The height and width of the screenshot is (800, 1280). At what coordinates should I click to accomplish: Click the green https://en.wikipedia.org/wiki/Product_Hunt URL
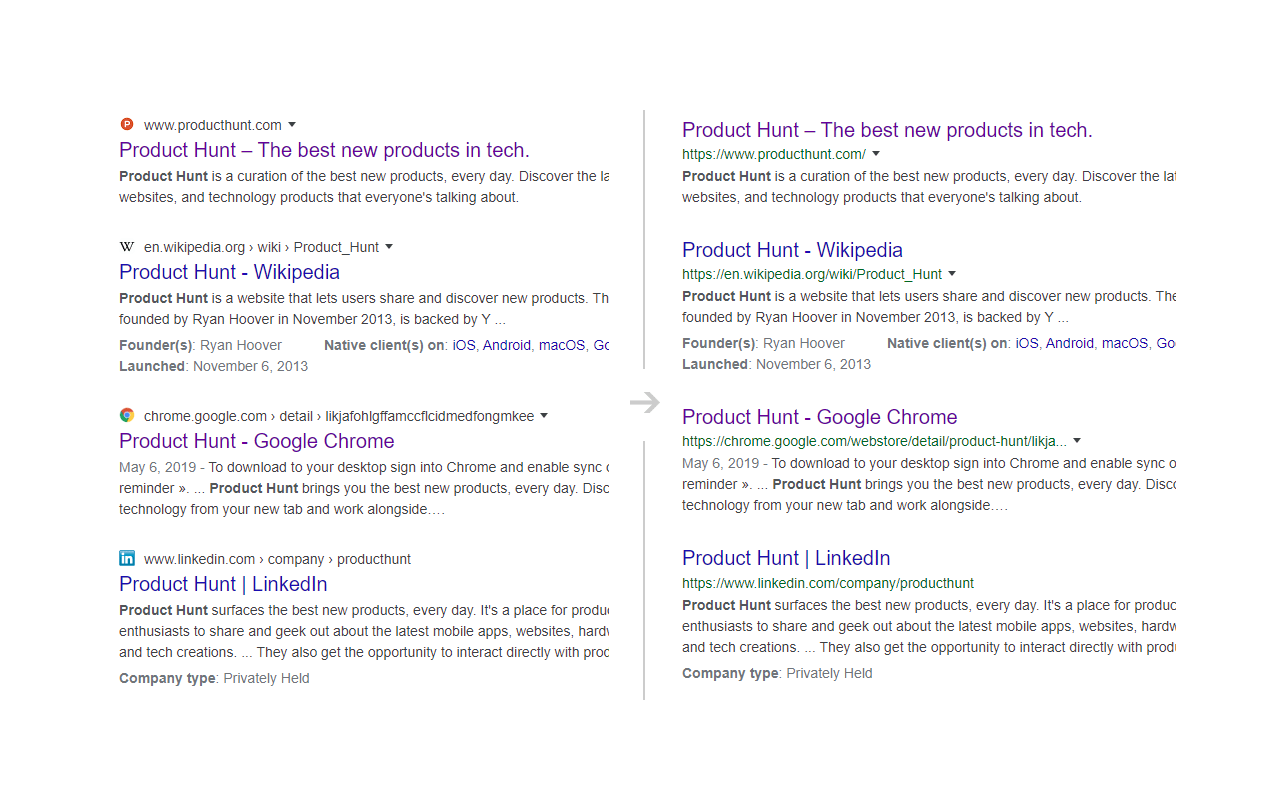click(x=812, y=274)
